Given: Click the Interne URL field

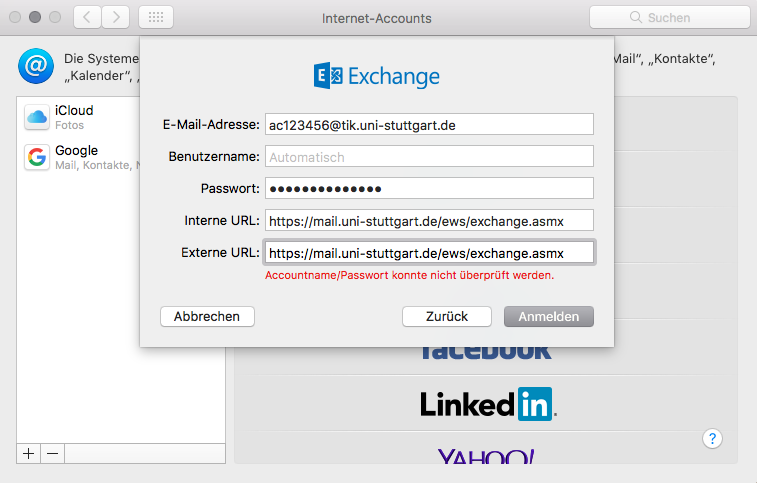Looking at the screenshot, I should [x=429, y=221].
